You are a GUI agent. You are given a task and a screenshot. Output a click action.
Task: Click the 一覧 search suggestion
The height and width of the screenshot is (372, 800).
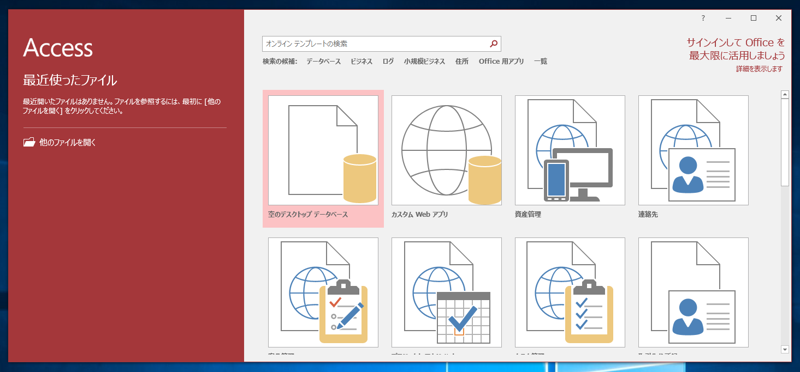(x=540, y=61)
